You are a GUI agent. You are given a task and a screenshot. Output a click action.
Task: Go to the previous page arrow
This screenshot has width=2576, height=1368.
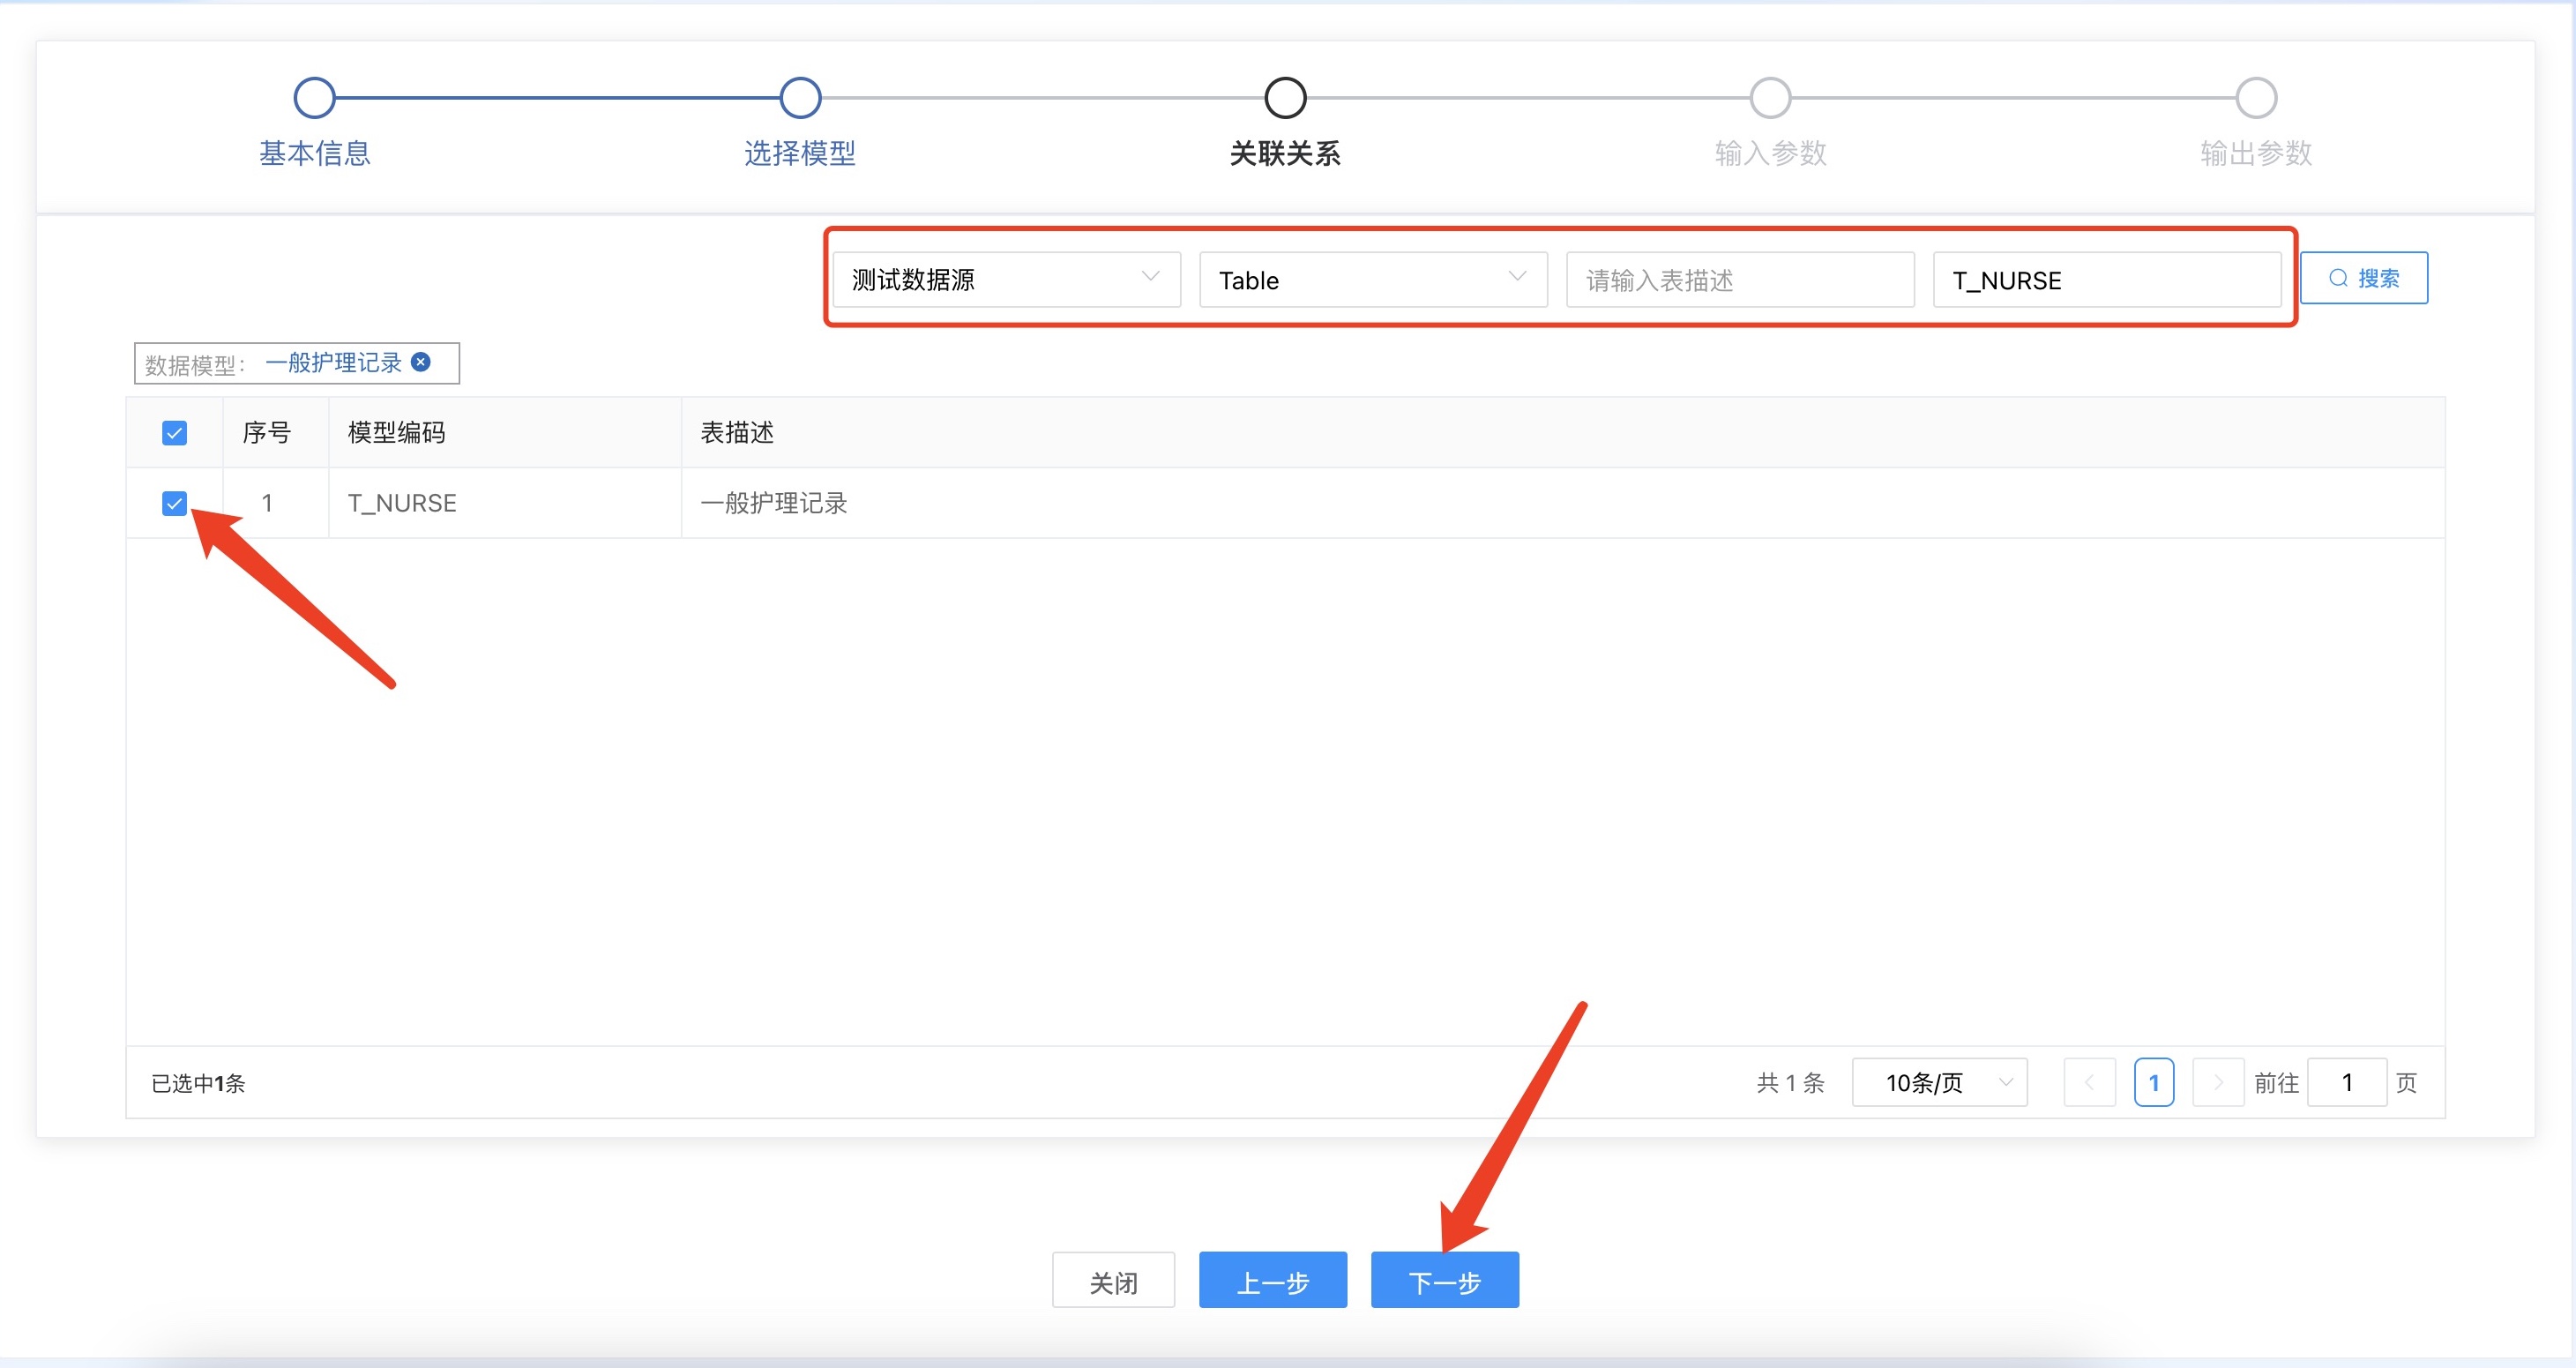(2089, 1082)
